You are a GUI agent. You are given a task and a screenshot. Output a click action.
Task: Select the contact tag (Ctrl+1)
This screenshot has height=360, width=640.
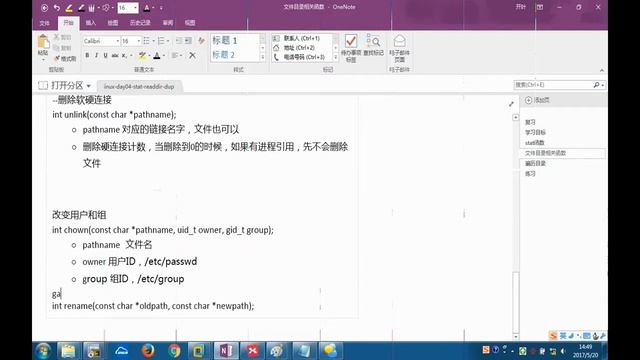pyautogui.click(x=301, y=38)
